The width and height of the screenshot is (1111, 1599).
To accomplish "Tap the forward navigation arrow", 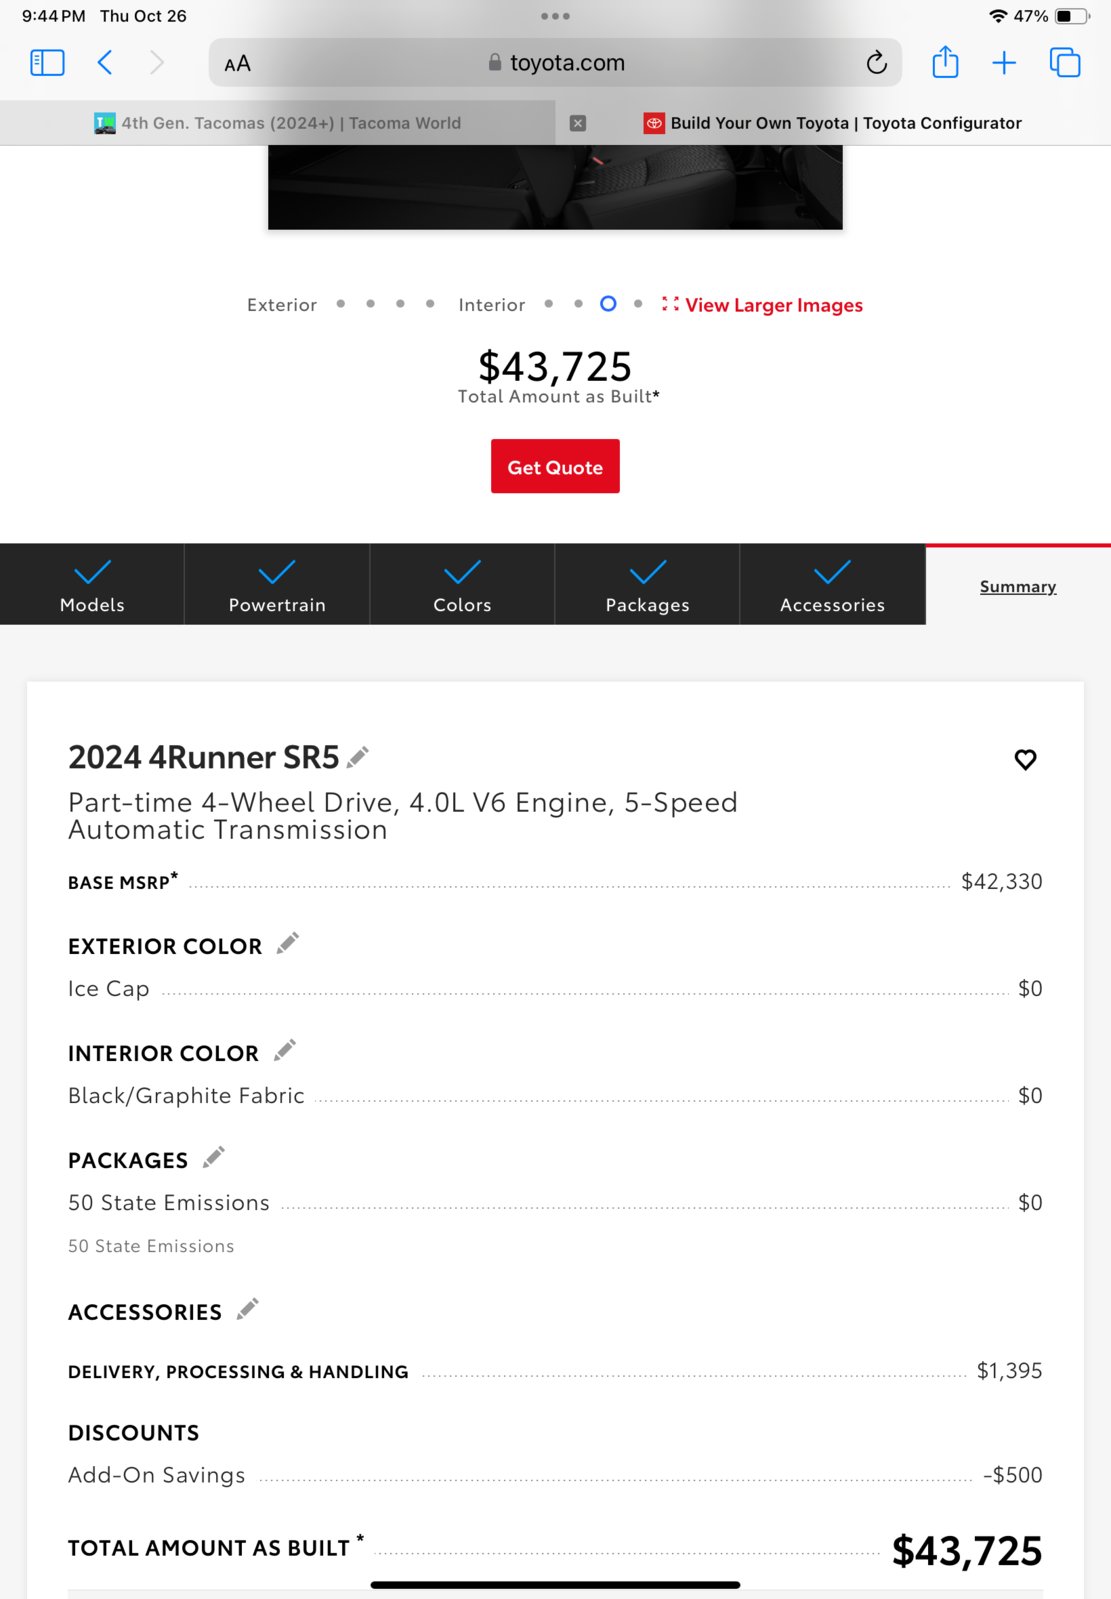I will click(x=156, y=63).
